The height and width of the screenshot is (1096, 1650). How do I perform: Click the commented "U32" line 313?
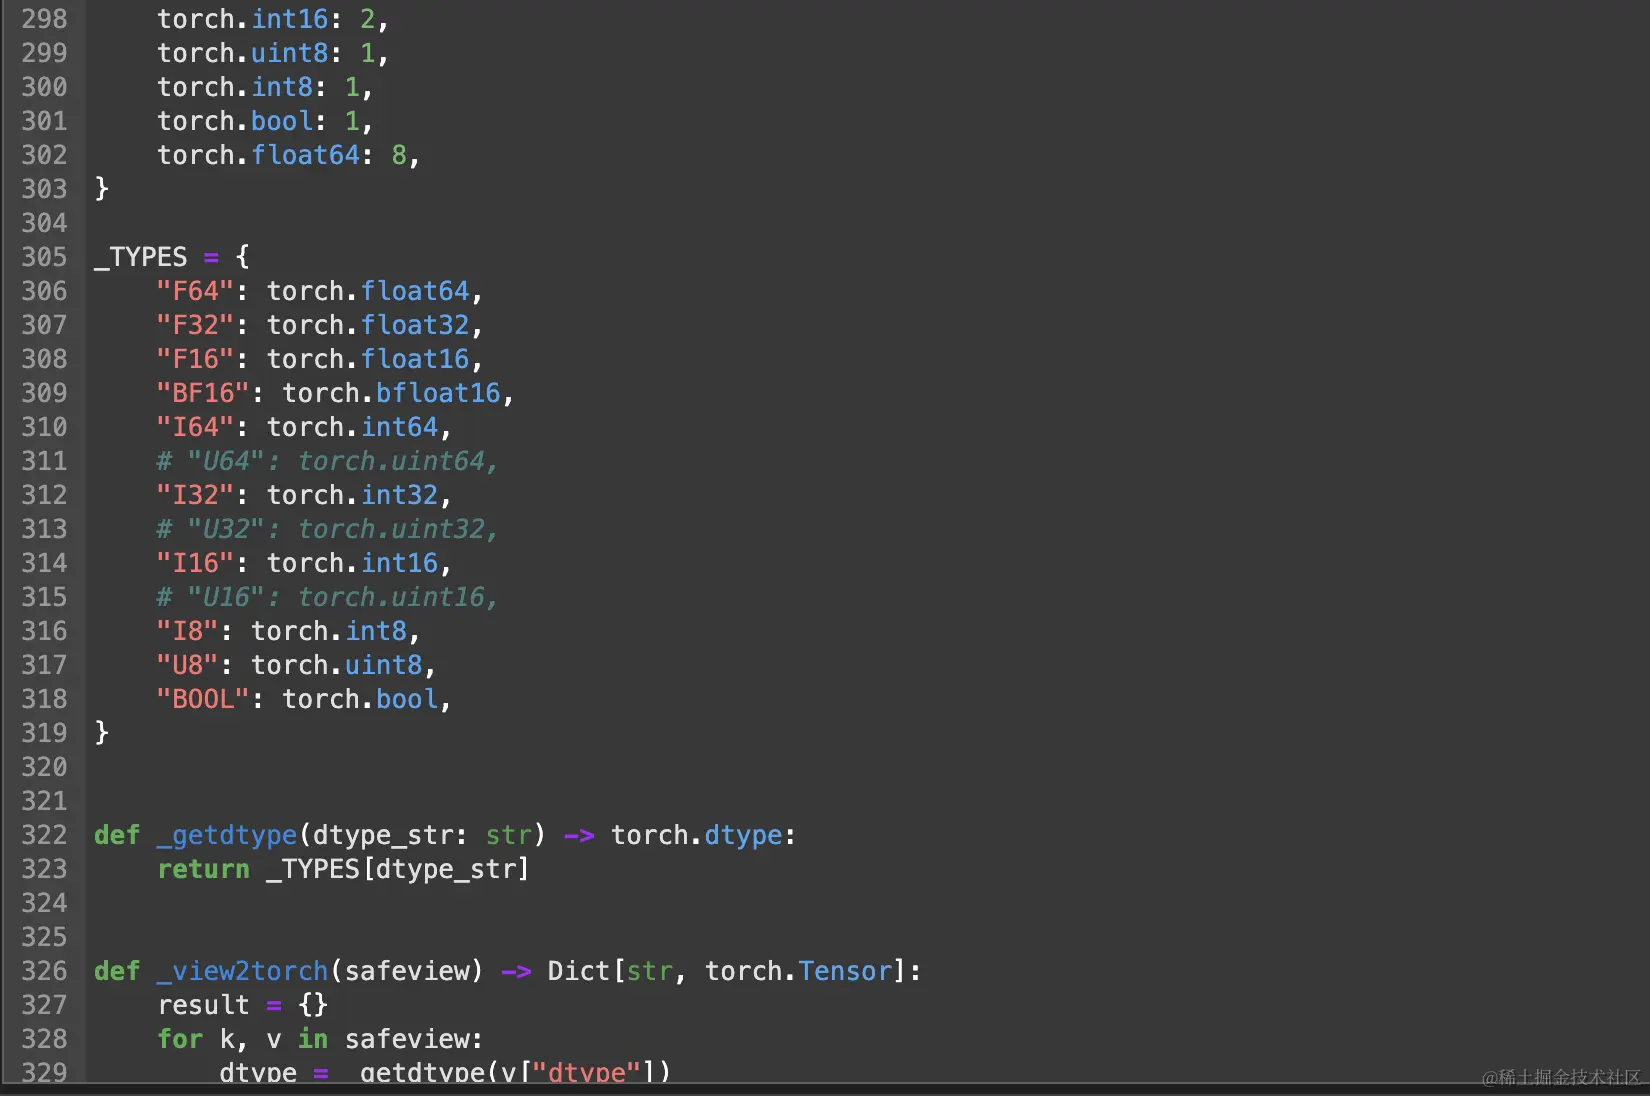pos(327,529)
